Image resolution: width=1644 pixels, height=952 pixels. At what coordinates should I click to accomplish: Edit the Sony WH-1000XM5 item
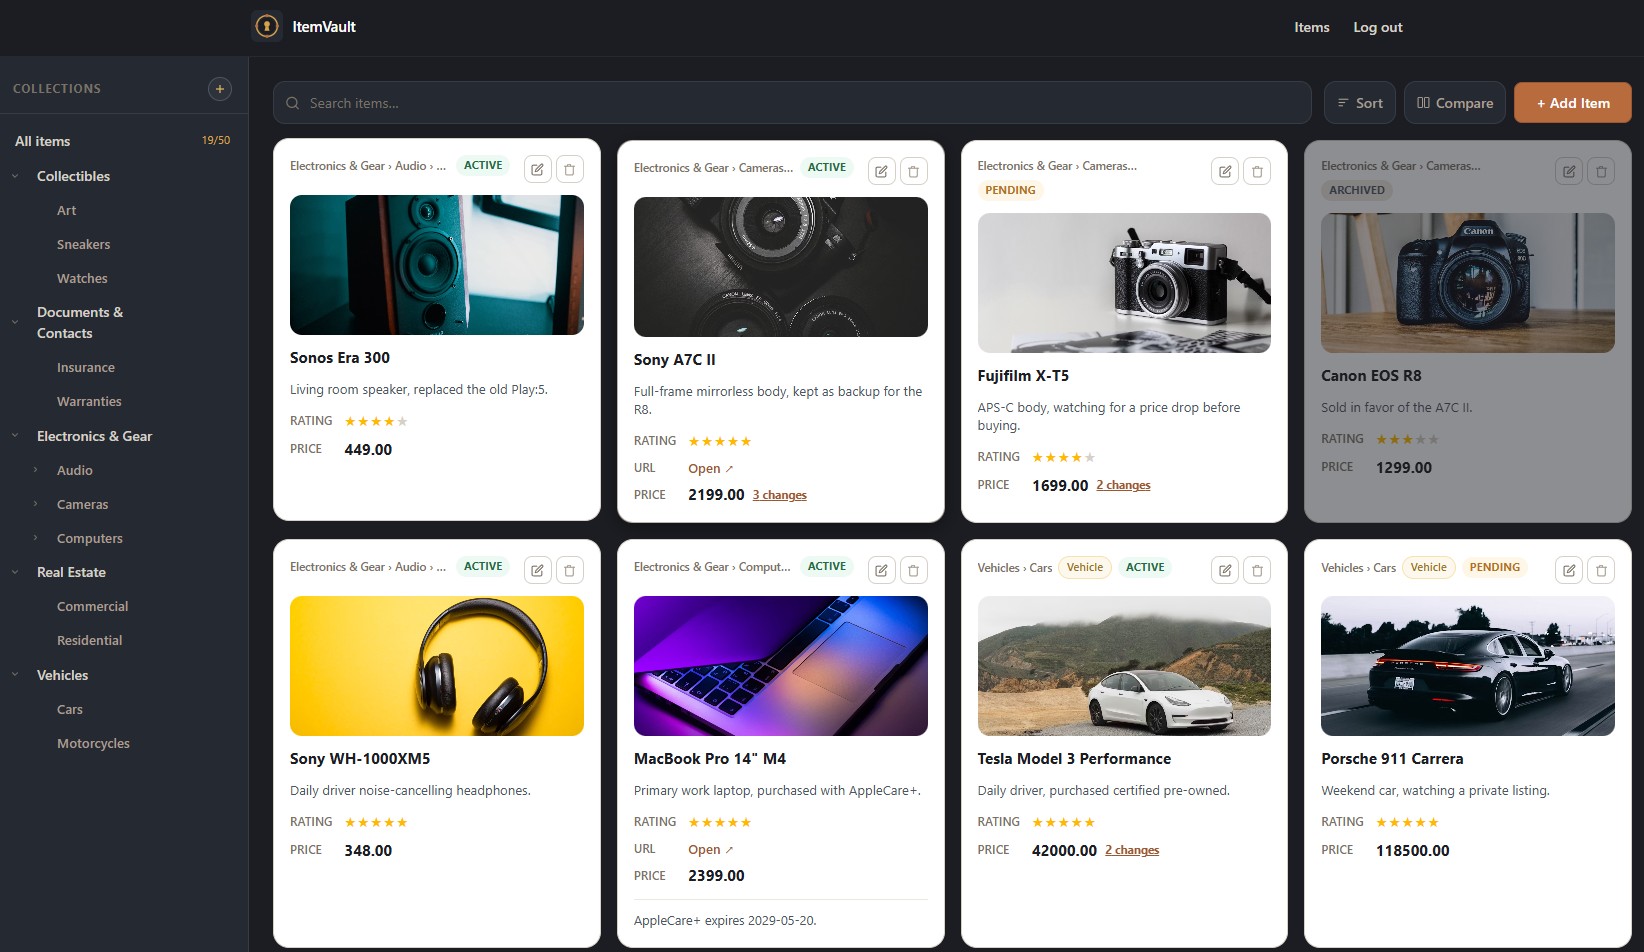538,570
